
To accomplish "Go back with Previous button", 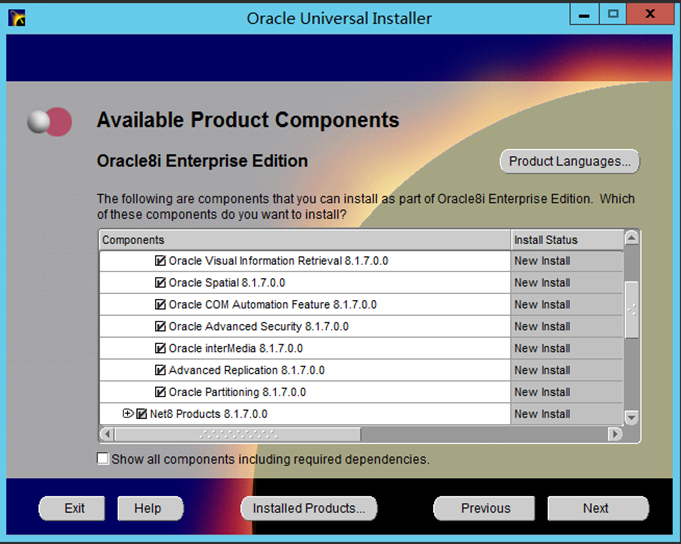I will click(484, 508).
